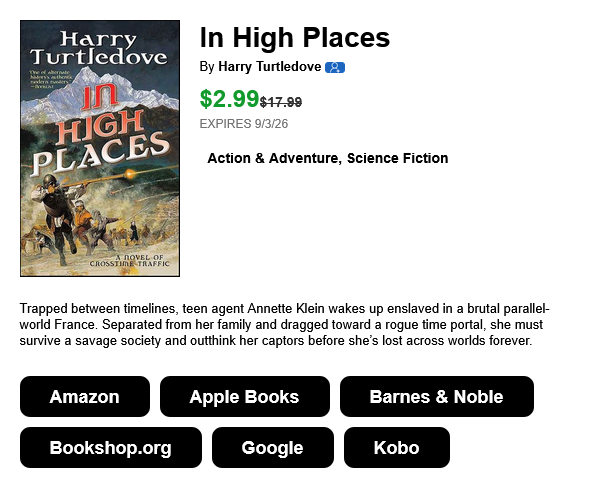Open the In High Places book cover
Screen dimensions: 600x493
pyautogui.click(x=100, y=148)
